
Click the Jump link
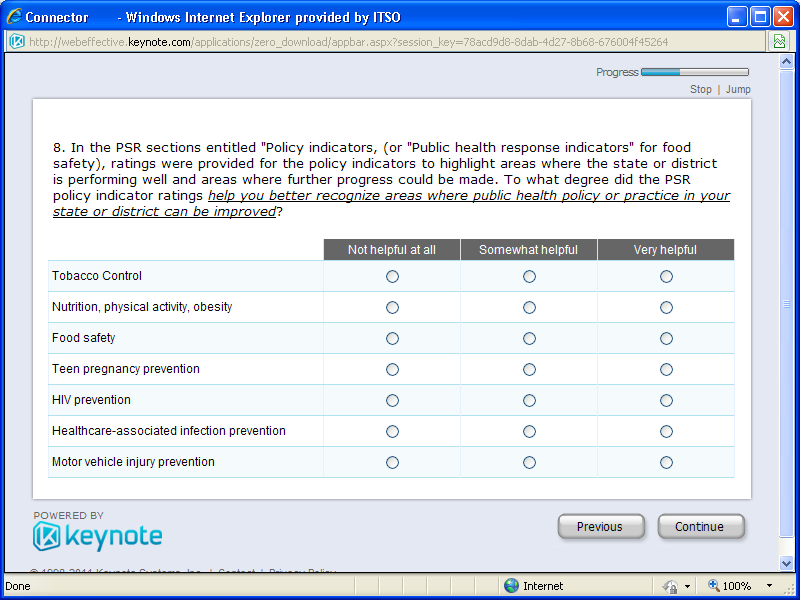click(738, 89)
